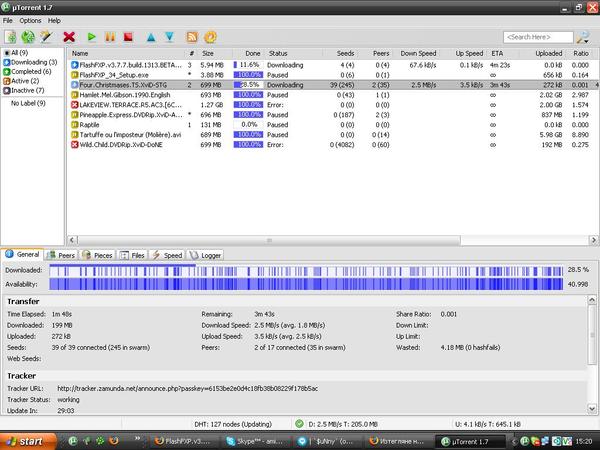Click the error icon beside LAKEVIEW.TERRACE
The image size is (600, 450).
[75, 105]
